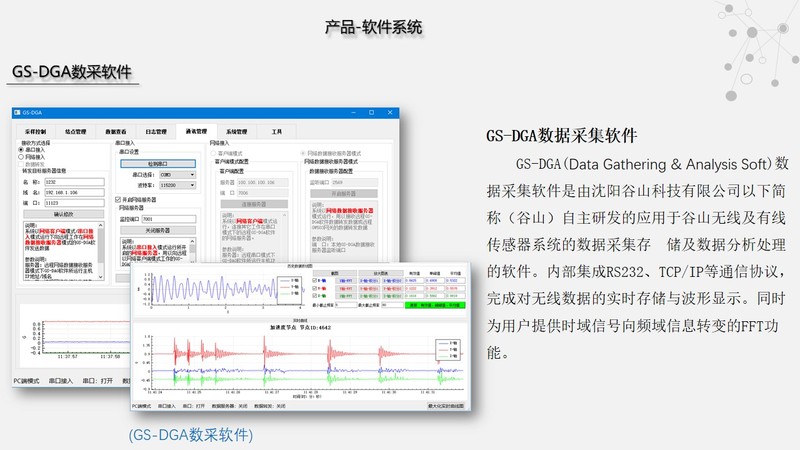Click the 端口 field showing 11123
This screenshot has height=450, width=800.
click(74, 203)
